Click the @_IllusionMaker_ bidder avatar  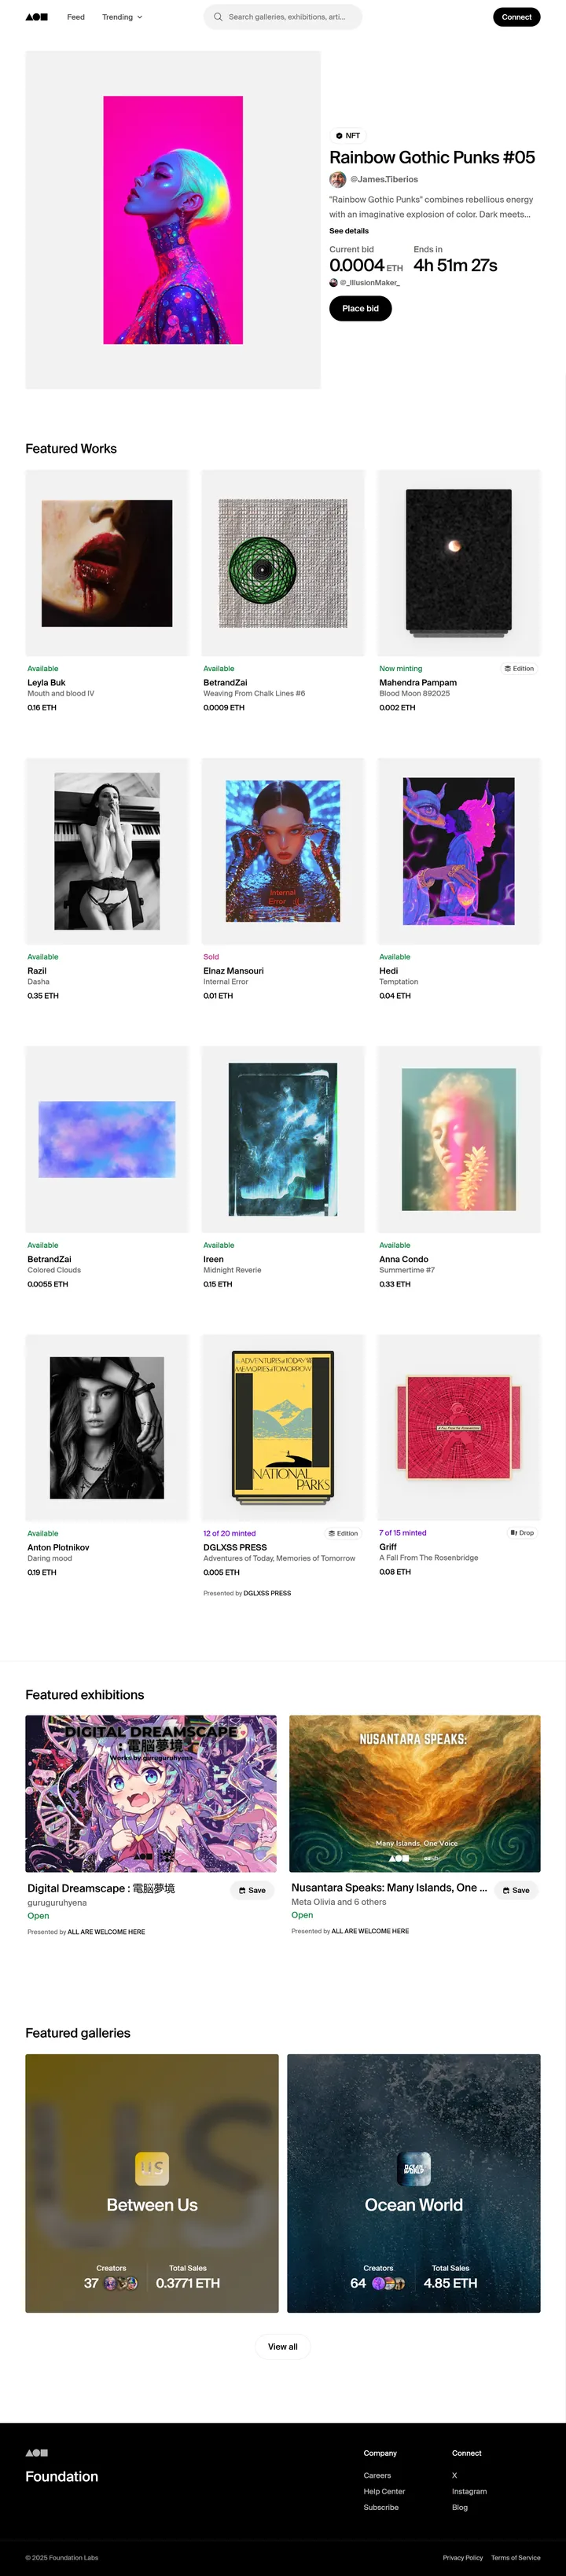(x=334, y=283)
